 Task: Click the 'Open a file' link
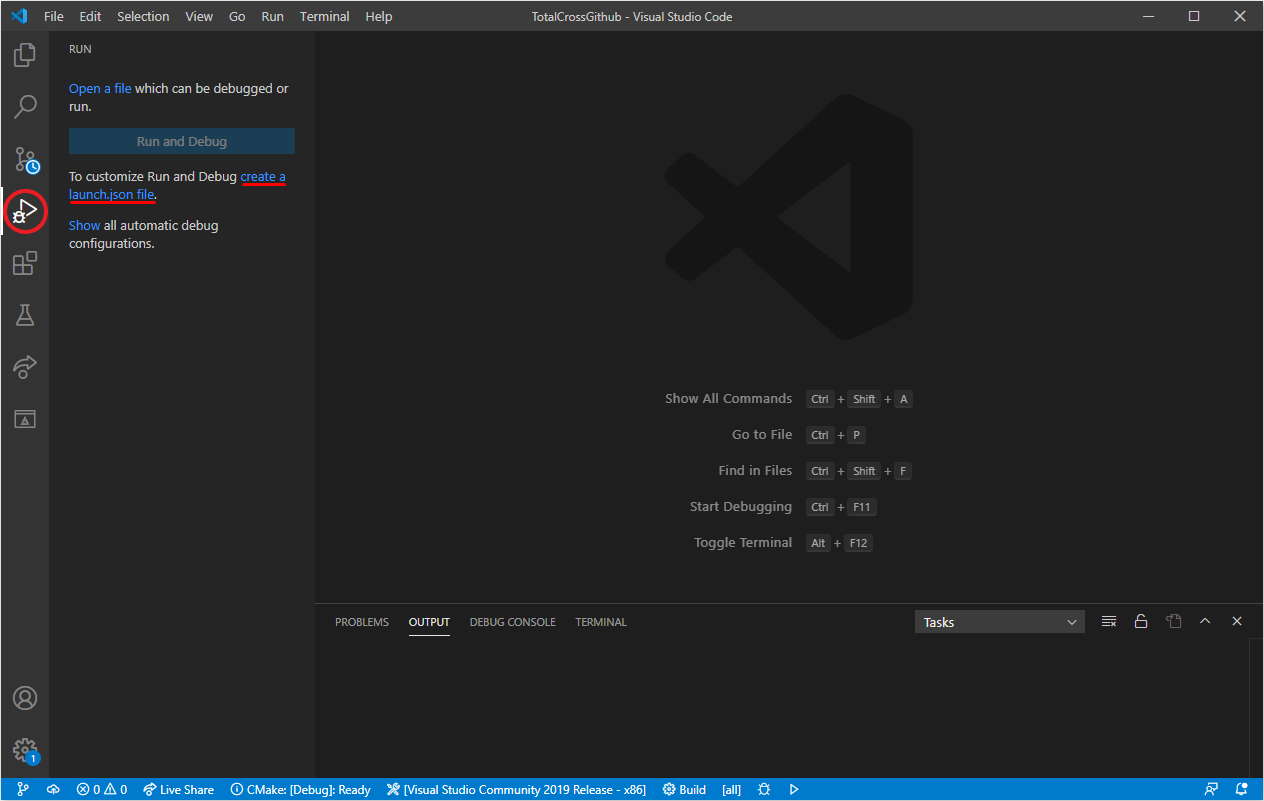100,88
